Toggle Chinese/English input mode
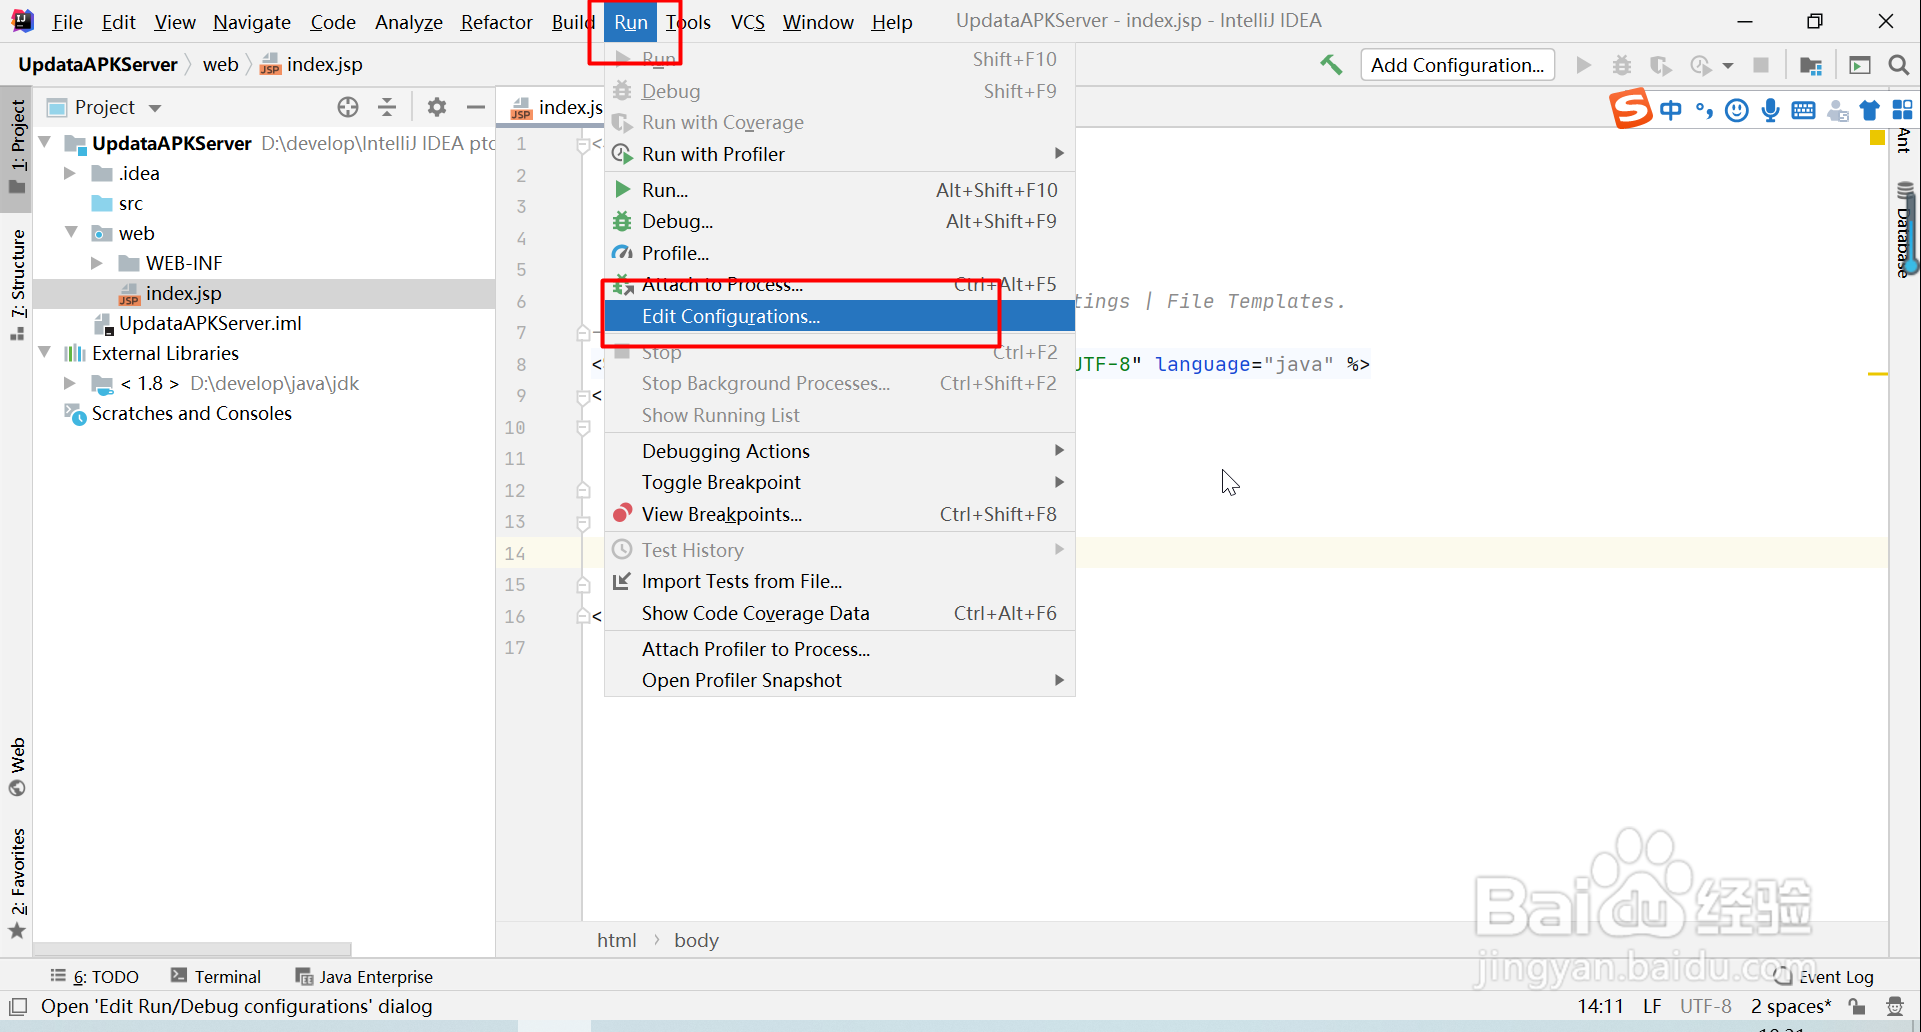 (x=1670, y=110)
